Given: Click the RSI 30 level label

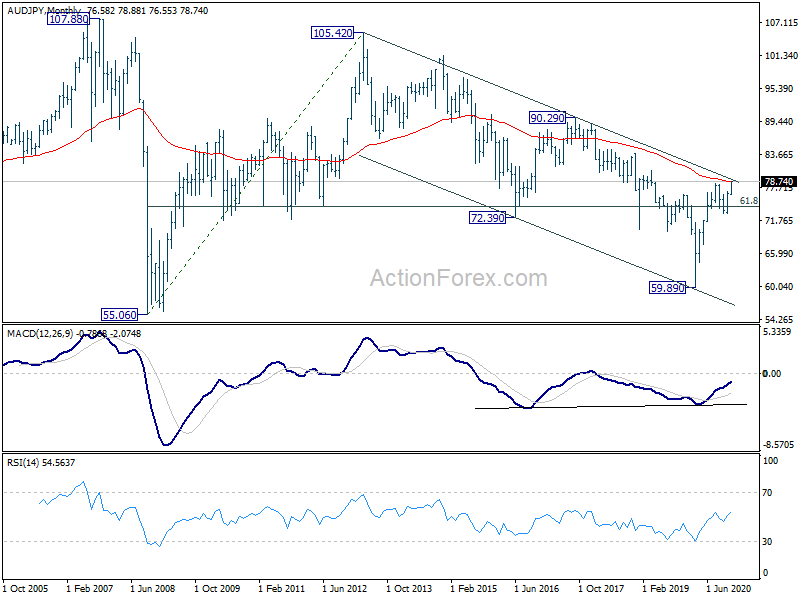Looking at the screenshot, I should pos(767,542).
